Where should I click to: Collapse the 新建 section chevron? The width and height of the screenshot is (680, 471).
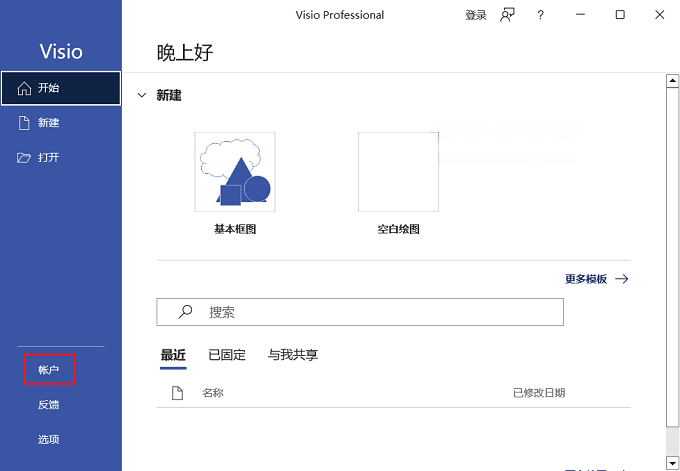click(142, 95)
